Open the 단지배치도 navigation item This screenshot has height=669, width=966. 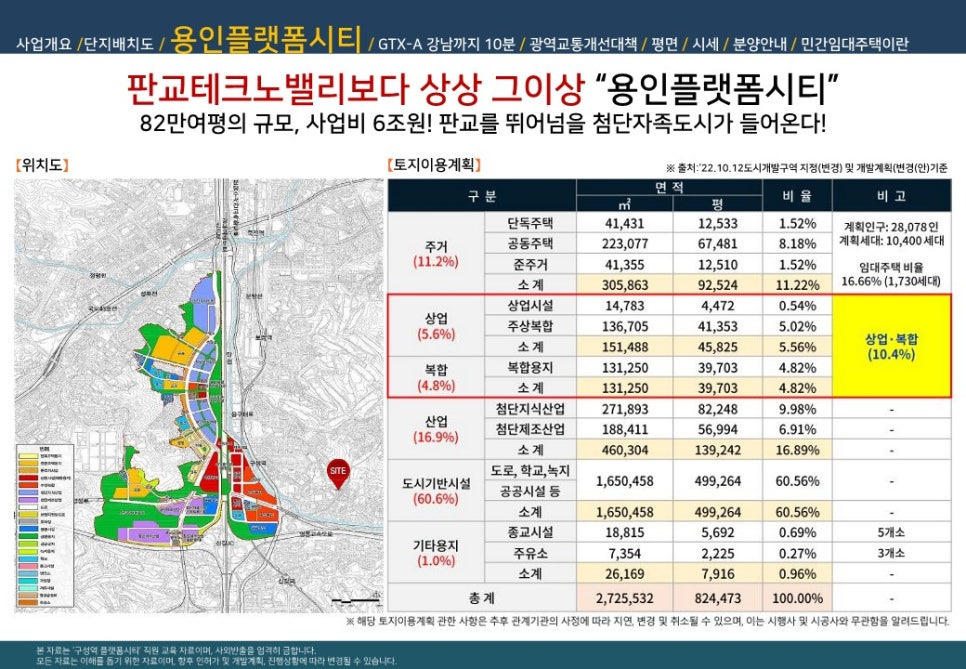(118, 44)
